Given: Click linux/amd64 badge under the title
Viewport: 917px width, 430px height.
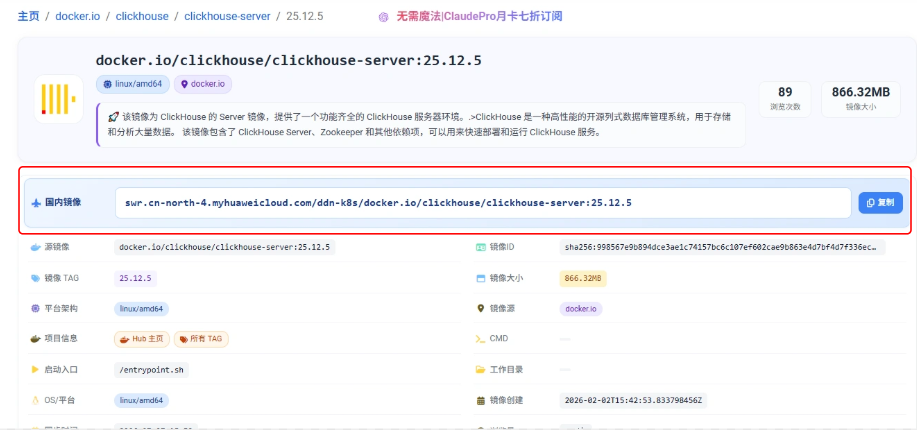Looking at the screenshot, I should point(133,84).
